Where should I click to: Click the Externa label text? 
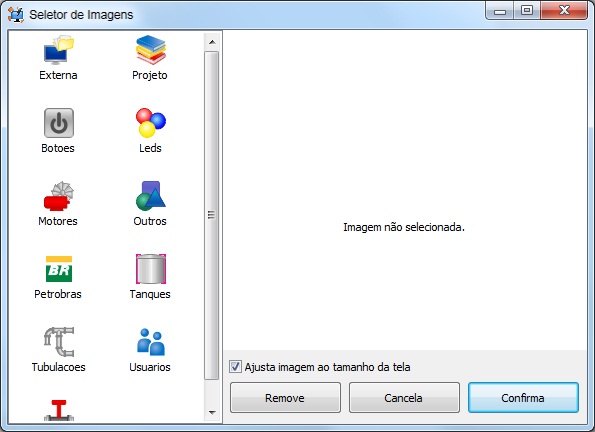point(58,75)
